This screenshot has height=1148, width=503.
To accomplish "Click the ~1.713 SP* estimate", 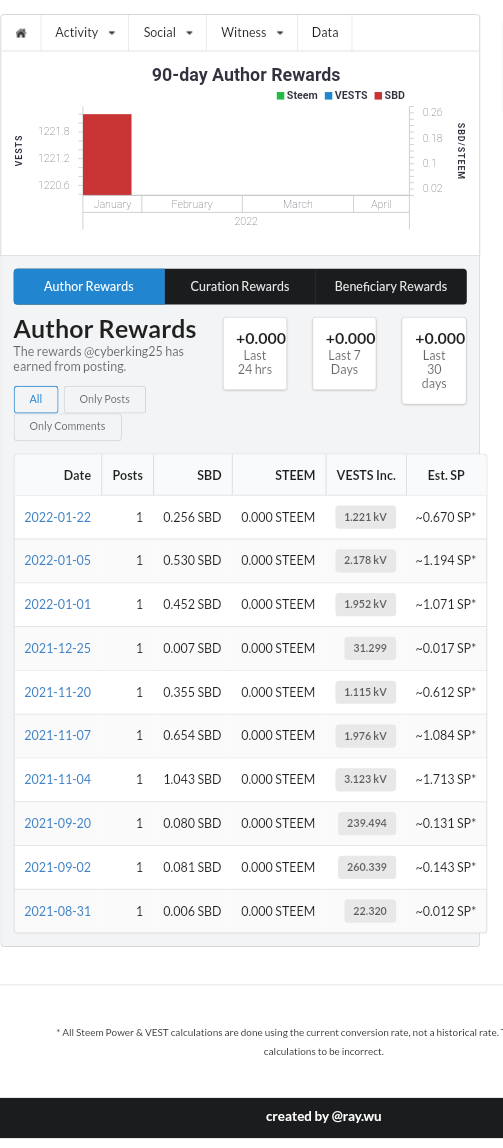I will tap(446, 779).
